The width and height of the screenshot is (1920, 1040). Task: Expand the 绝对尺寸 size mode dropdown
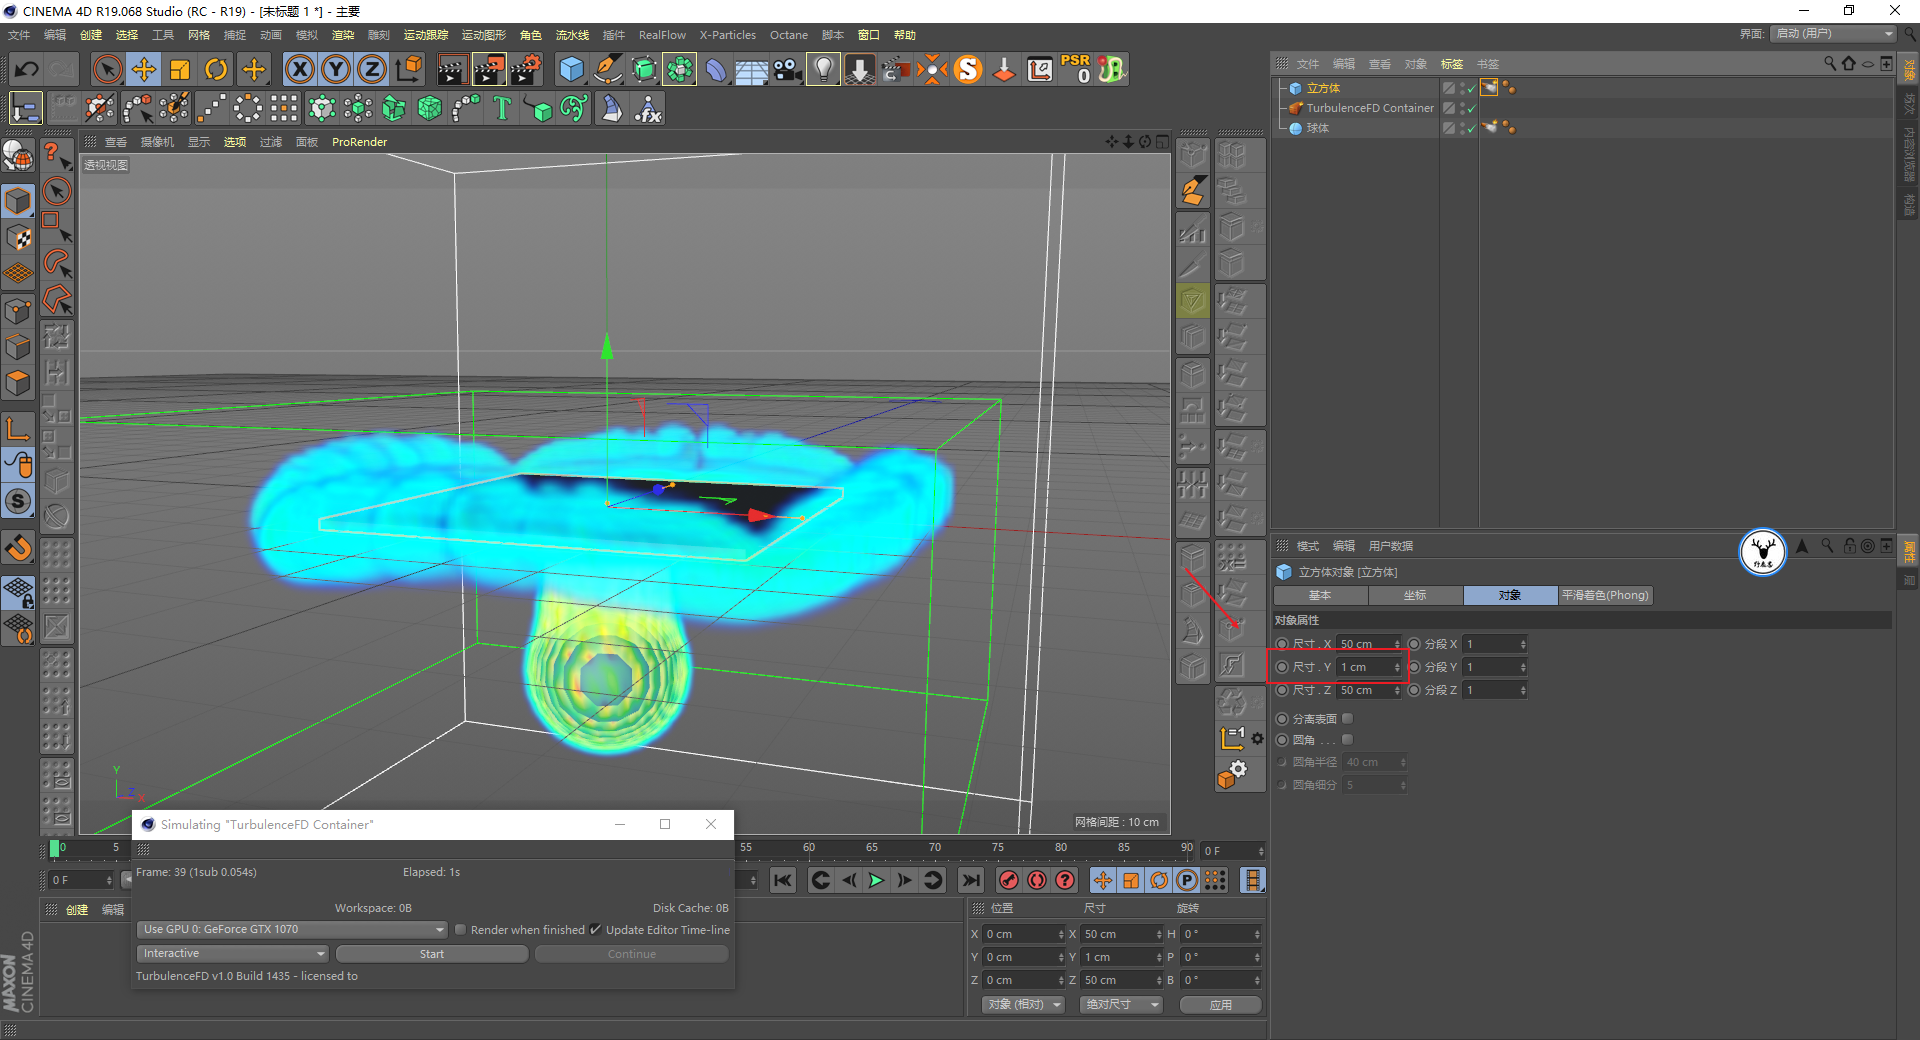1121,1005
